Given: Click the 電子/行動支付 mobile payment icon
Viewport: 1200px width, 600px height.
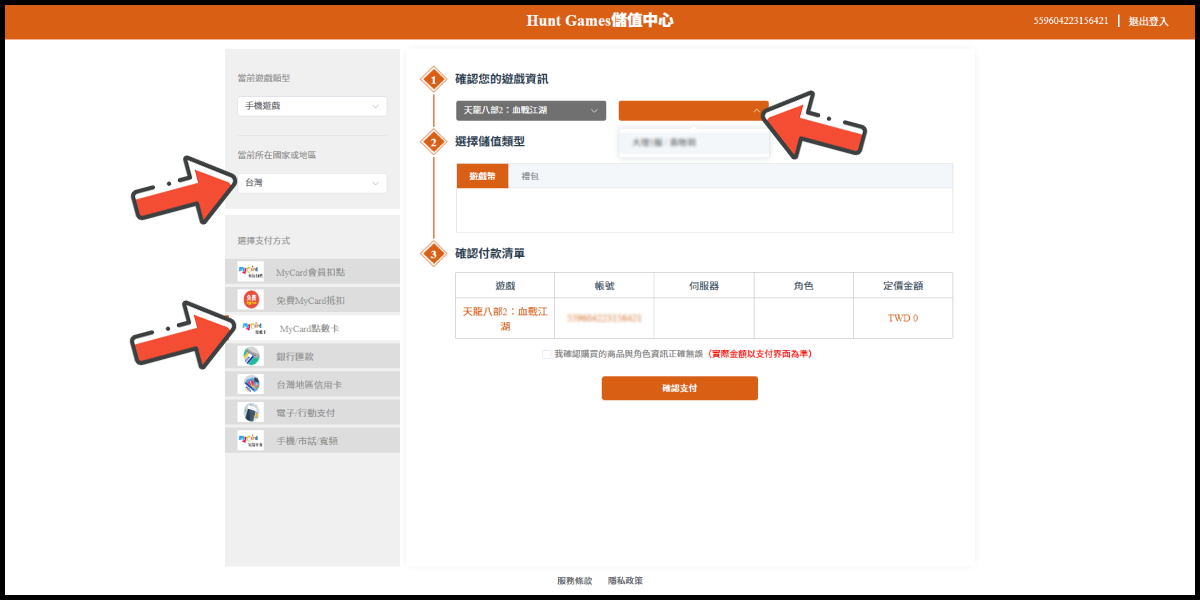Looking at the screenshot, I should tap(250, 412).
